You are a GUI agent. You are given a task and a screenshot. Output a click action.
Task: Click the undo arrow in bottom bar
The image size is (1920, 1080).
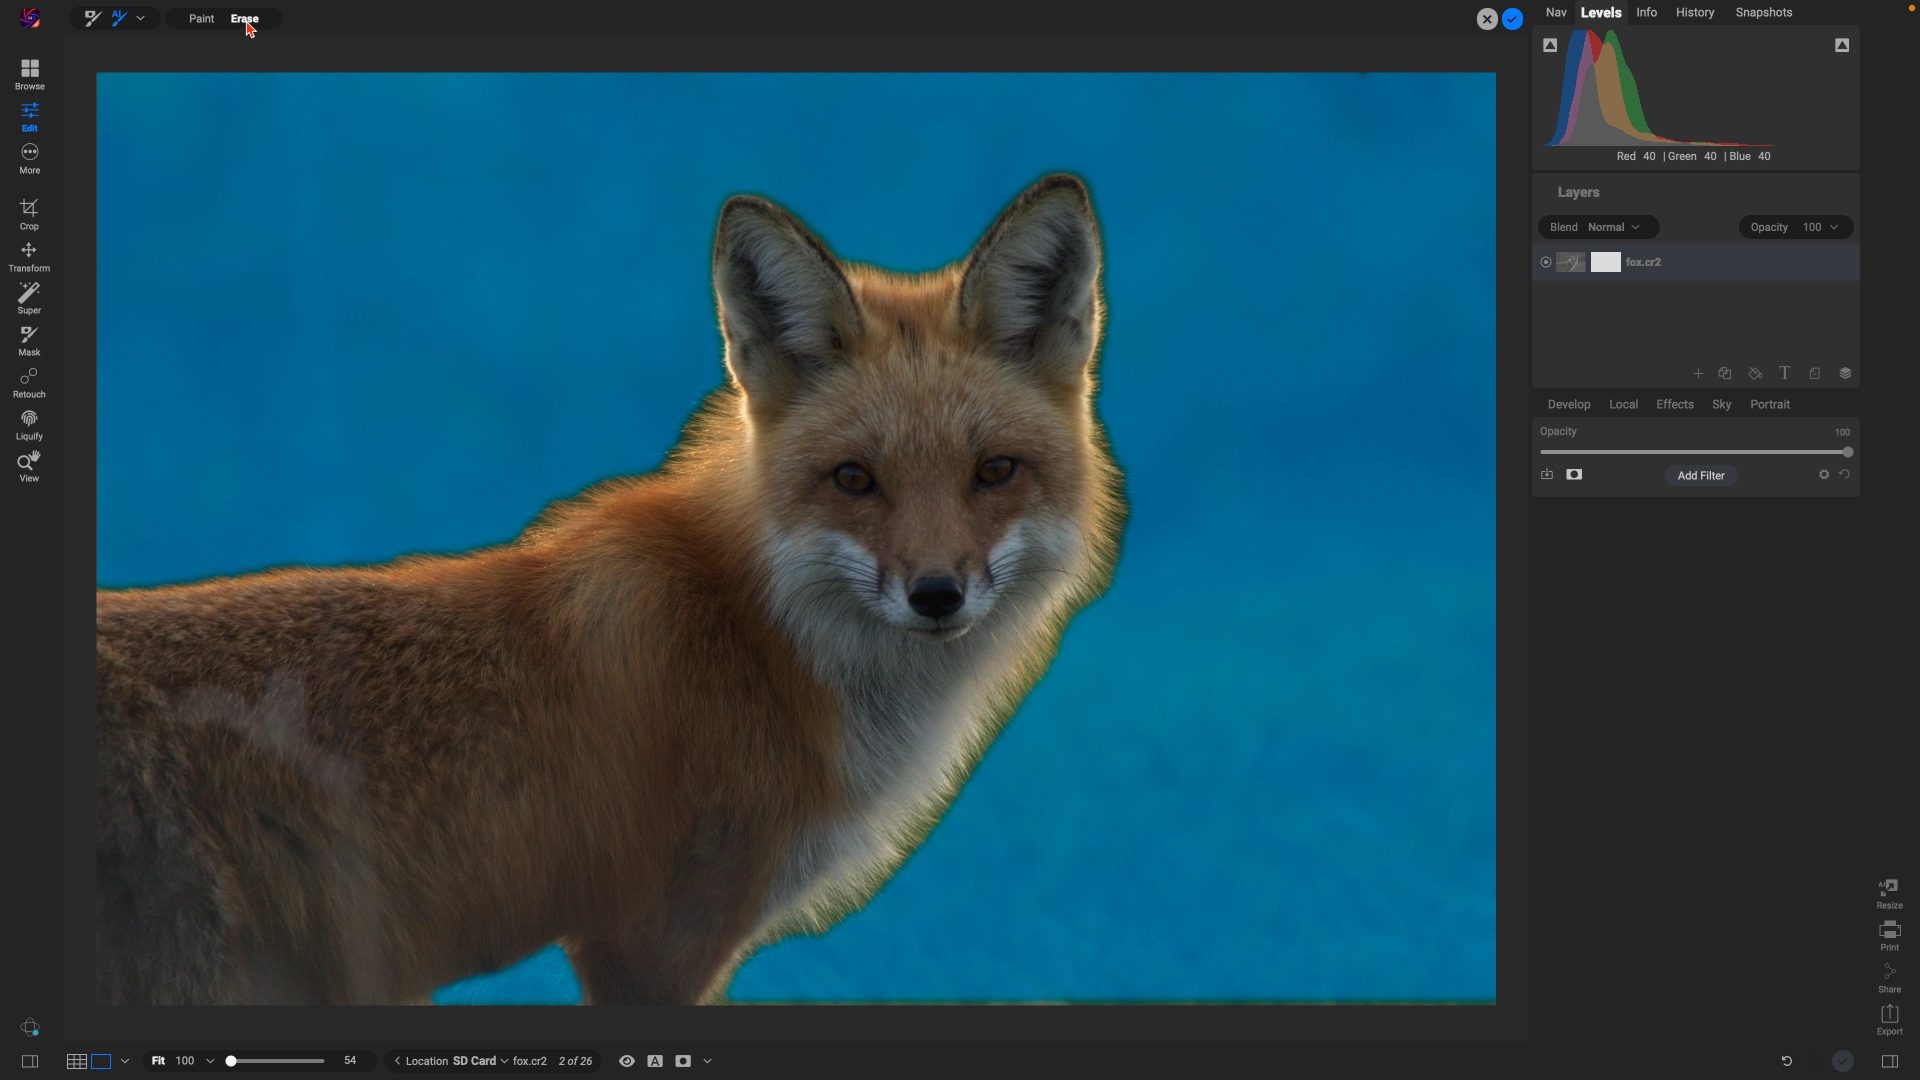tap(1787, 1061)
